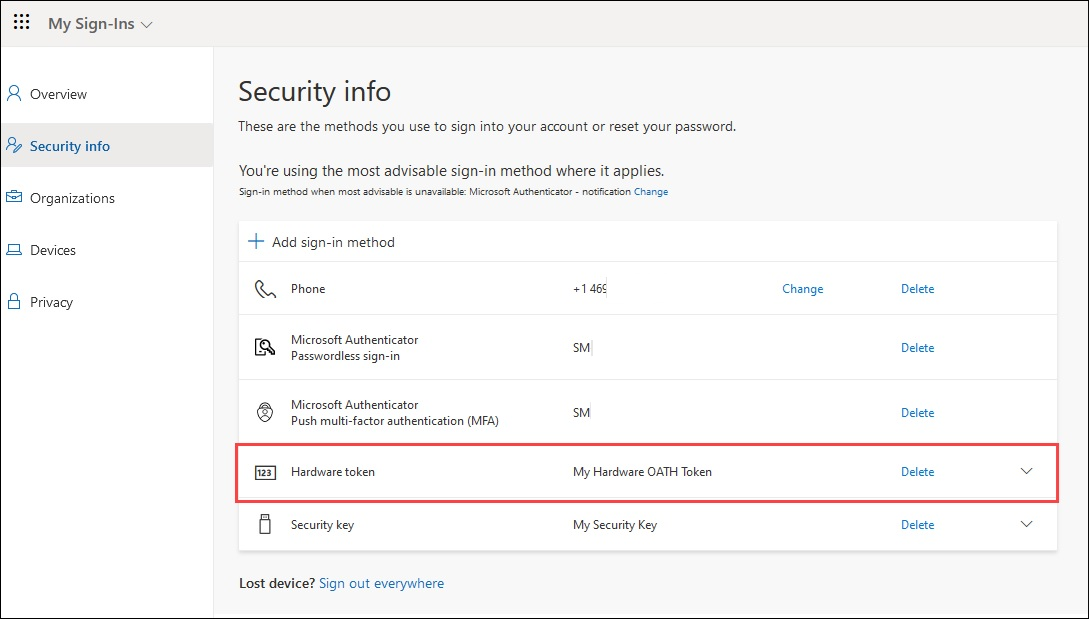Click the Devices icon in the sidebar
This screenshot has height=619, width=1089.
click(x=12, y=249)
